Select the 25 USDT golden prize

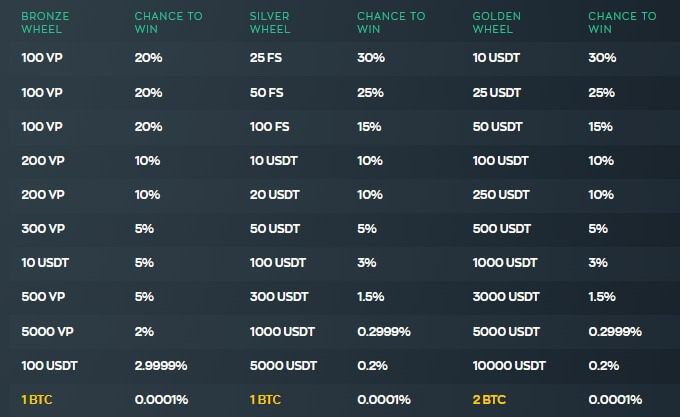point(497,92)
